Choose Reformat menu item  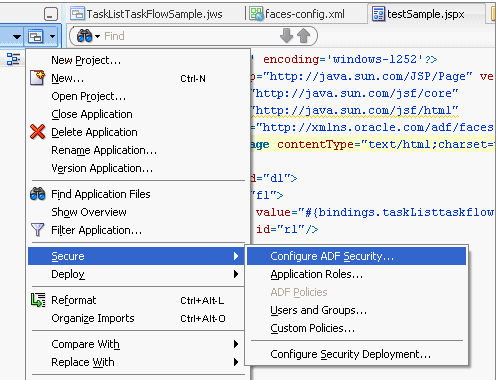point(137,300)
